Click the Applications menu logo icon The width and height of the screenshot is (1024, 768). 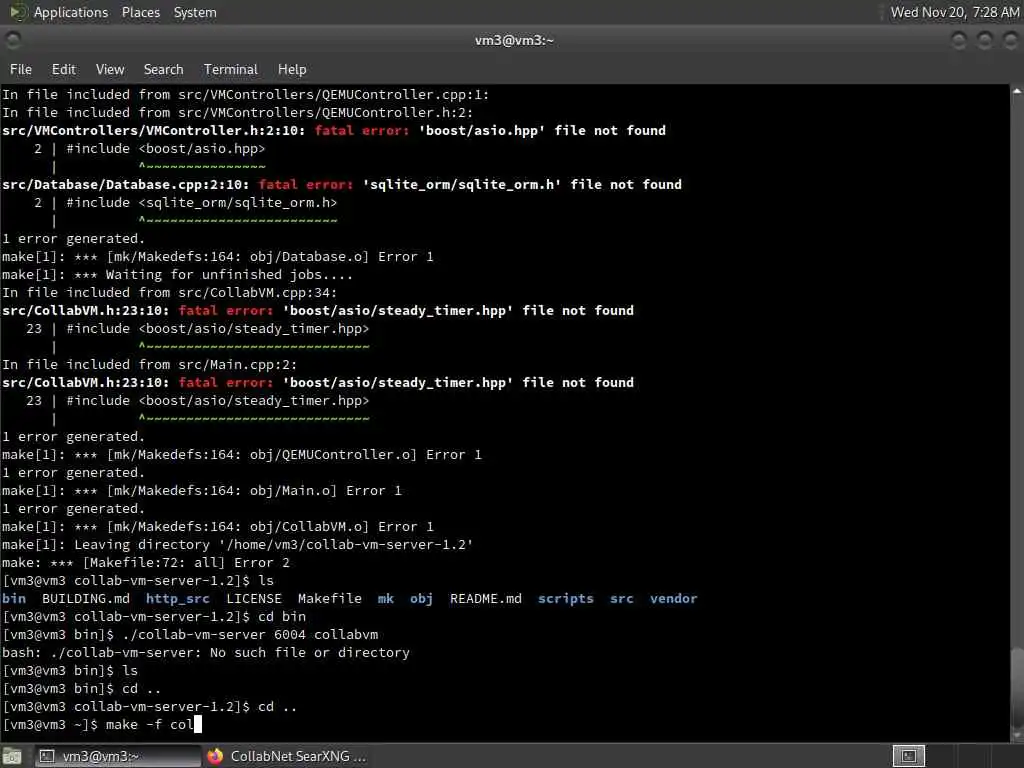pyautogui.click(x=18, y=12)
